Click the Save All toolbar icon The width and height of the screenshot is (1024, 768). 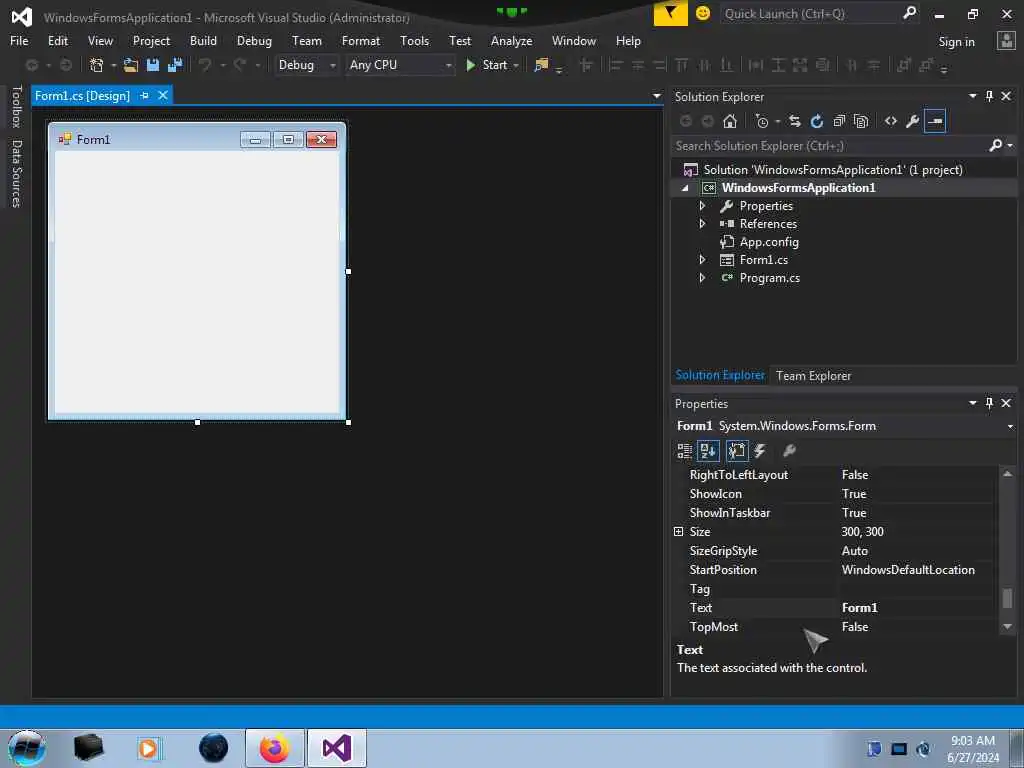coord(175,65)
